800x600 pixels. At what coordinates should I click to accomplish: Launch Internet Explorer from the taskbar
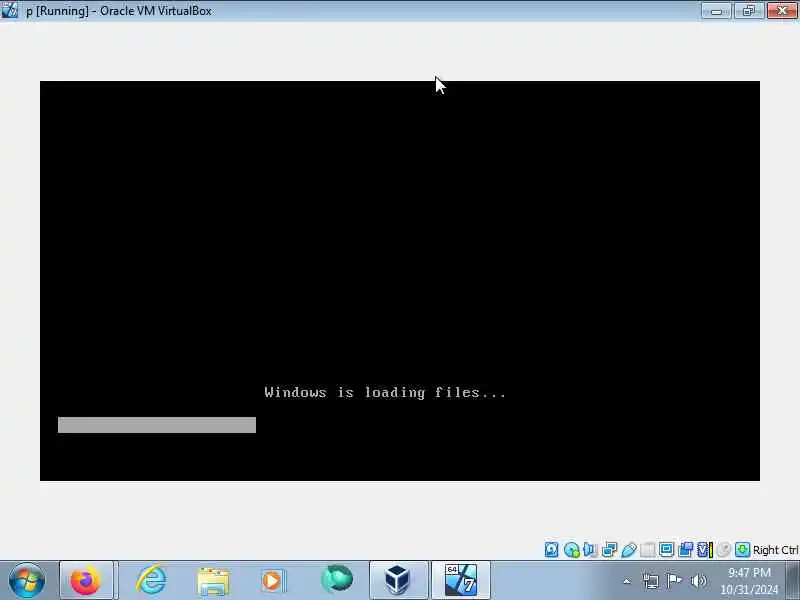(x=152, y=580)
